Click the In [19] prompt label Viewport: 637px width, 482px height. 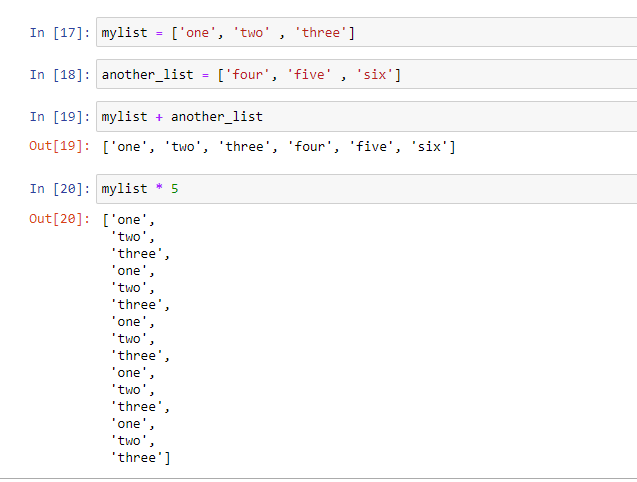(58, 117)
